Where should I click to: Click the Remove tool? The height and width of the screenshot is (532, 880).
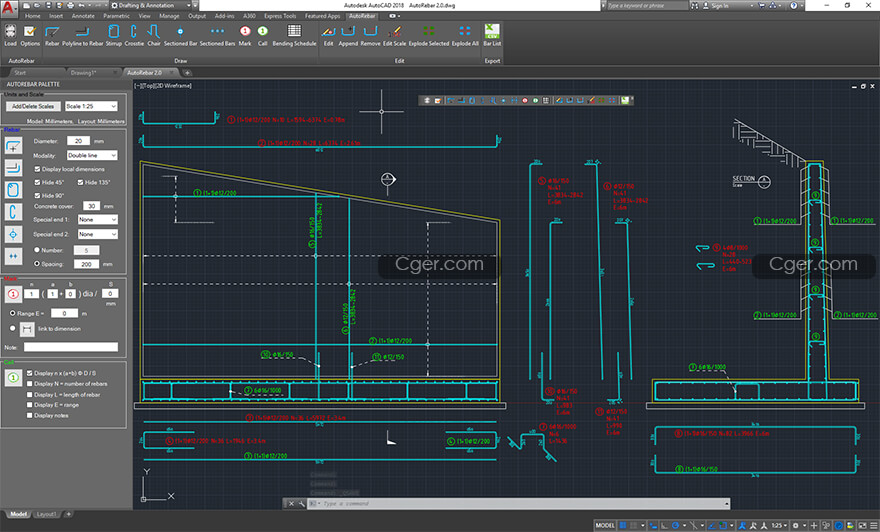tap(370, 35)
